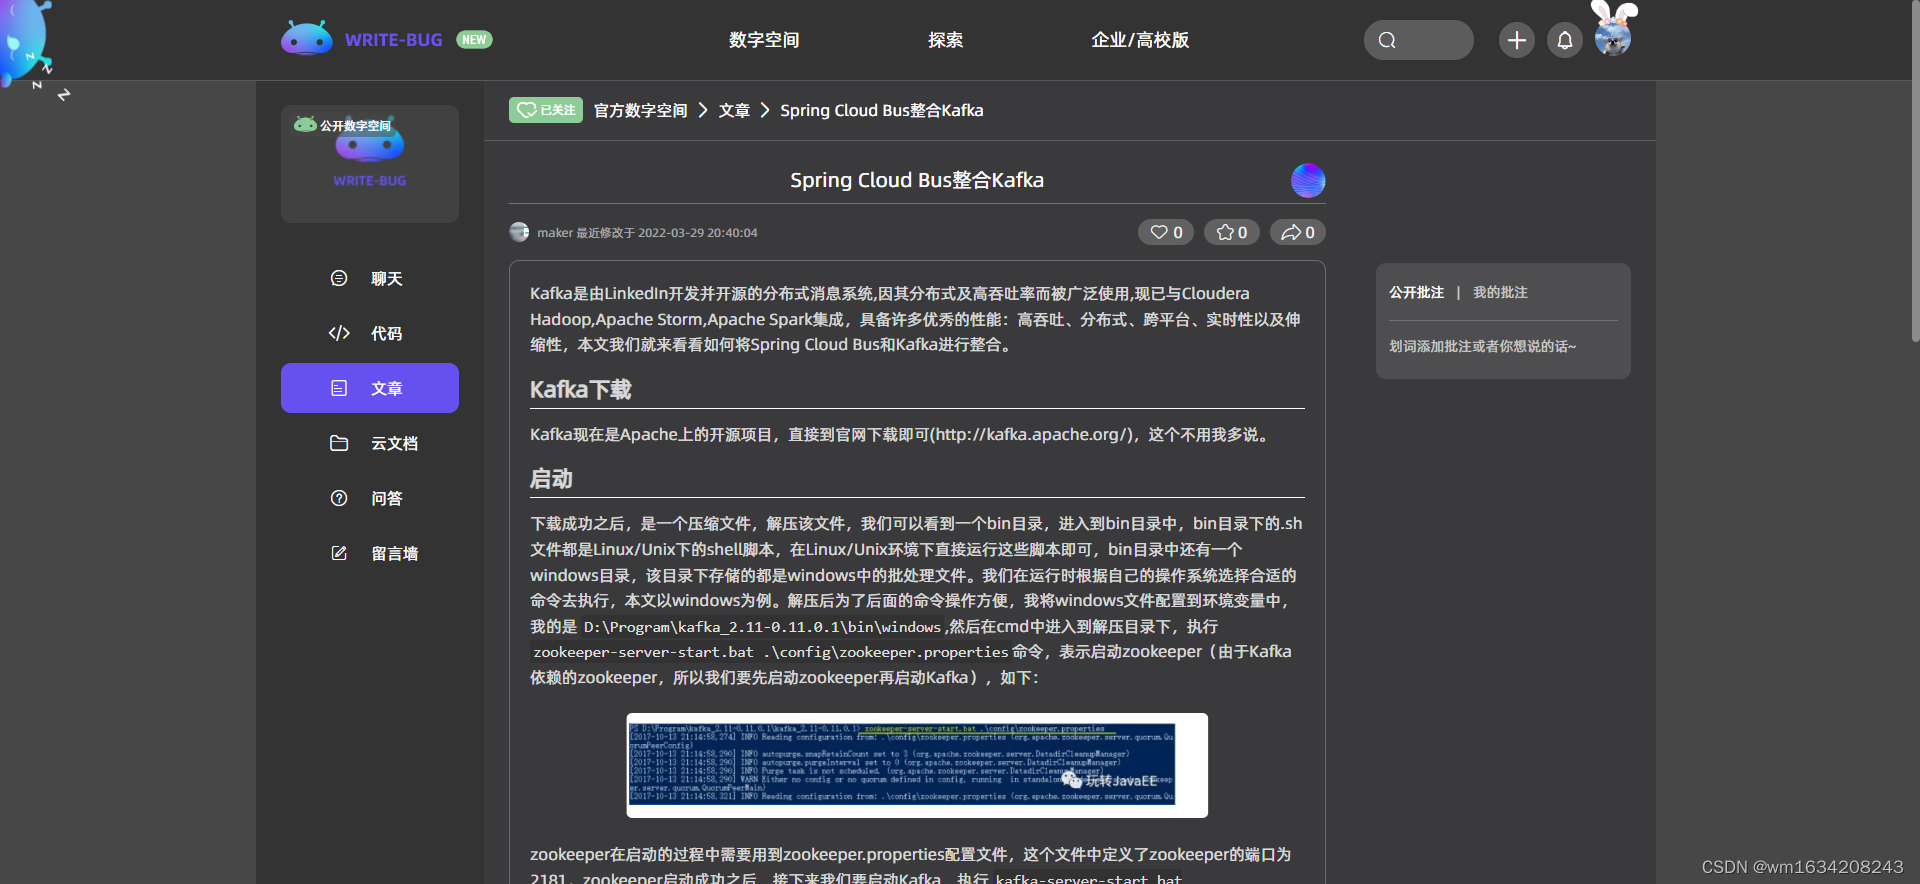Click the purple gradient orb icon
The height and width of the screenshot is (884, 1920).
(1308, 180)
